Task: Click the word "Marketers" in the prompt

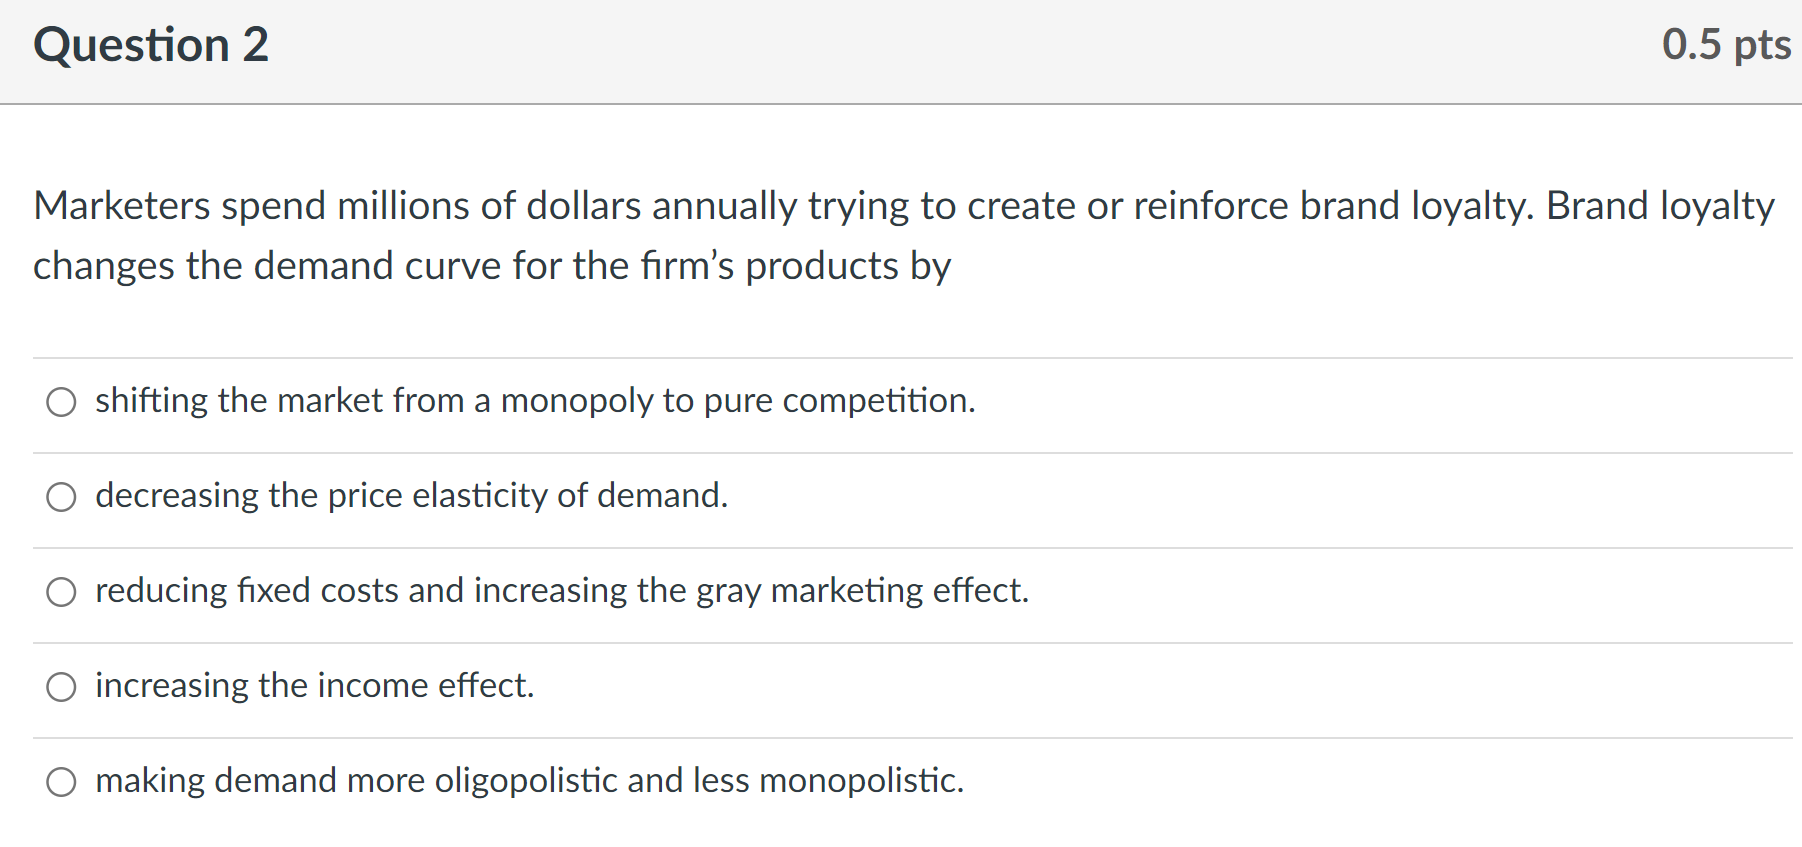Action: point(122,206)
